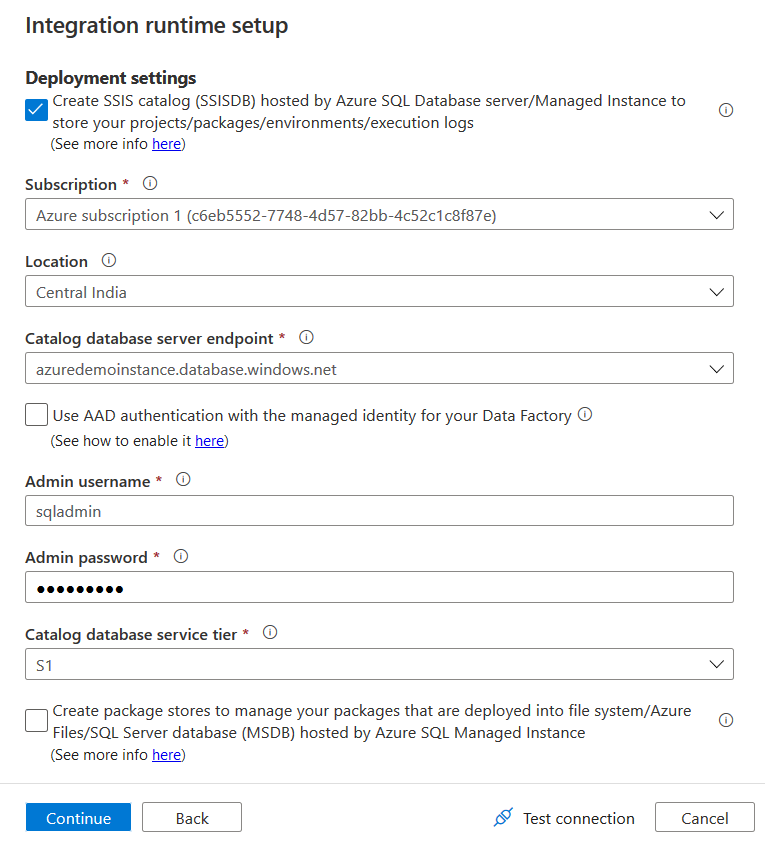
Task: Click info icon beside Create SSIS catalog option
Action: pyautogui.click(x=726, y=110)
